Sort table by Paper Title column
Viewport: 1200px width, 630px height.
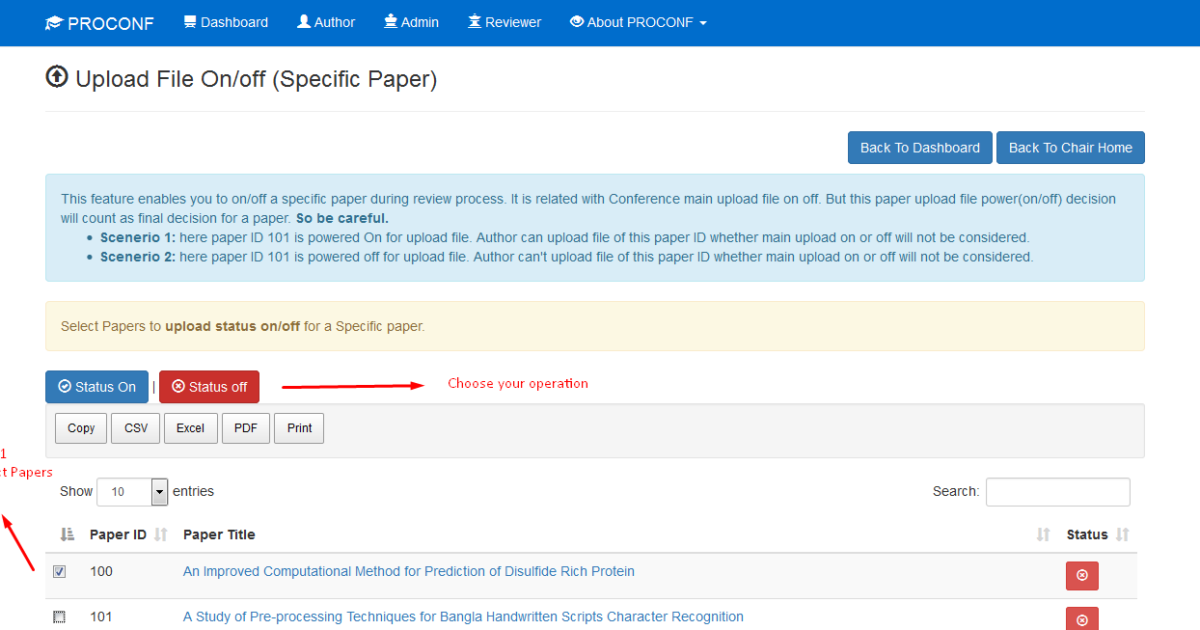(617, 535)
